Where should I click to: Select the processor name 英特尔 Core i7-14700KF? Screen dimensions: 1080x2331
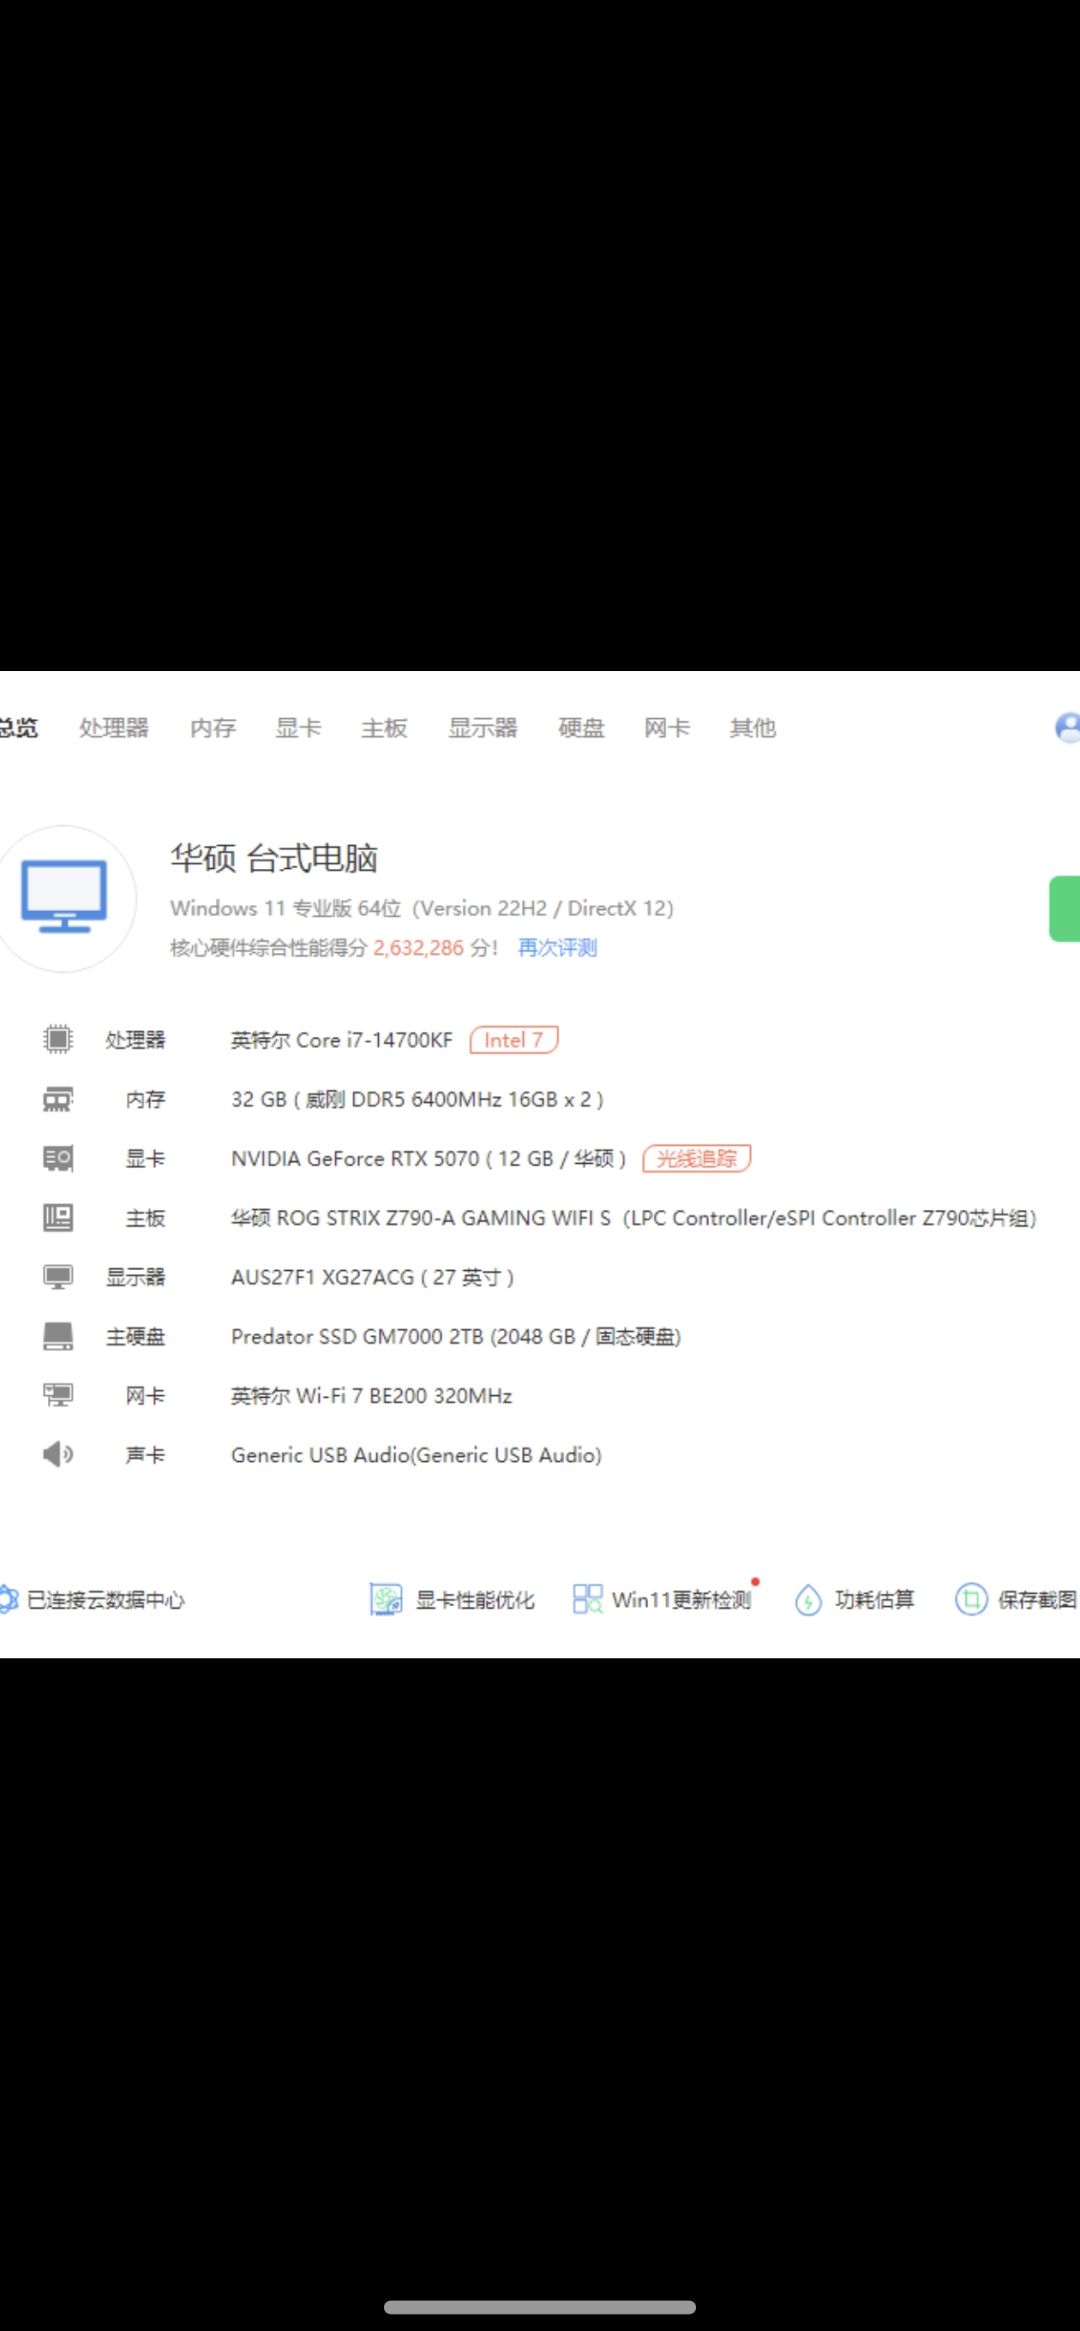pos(342,1040)
